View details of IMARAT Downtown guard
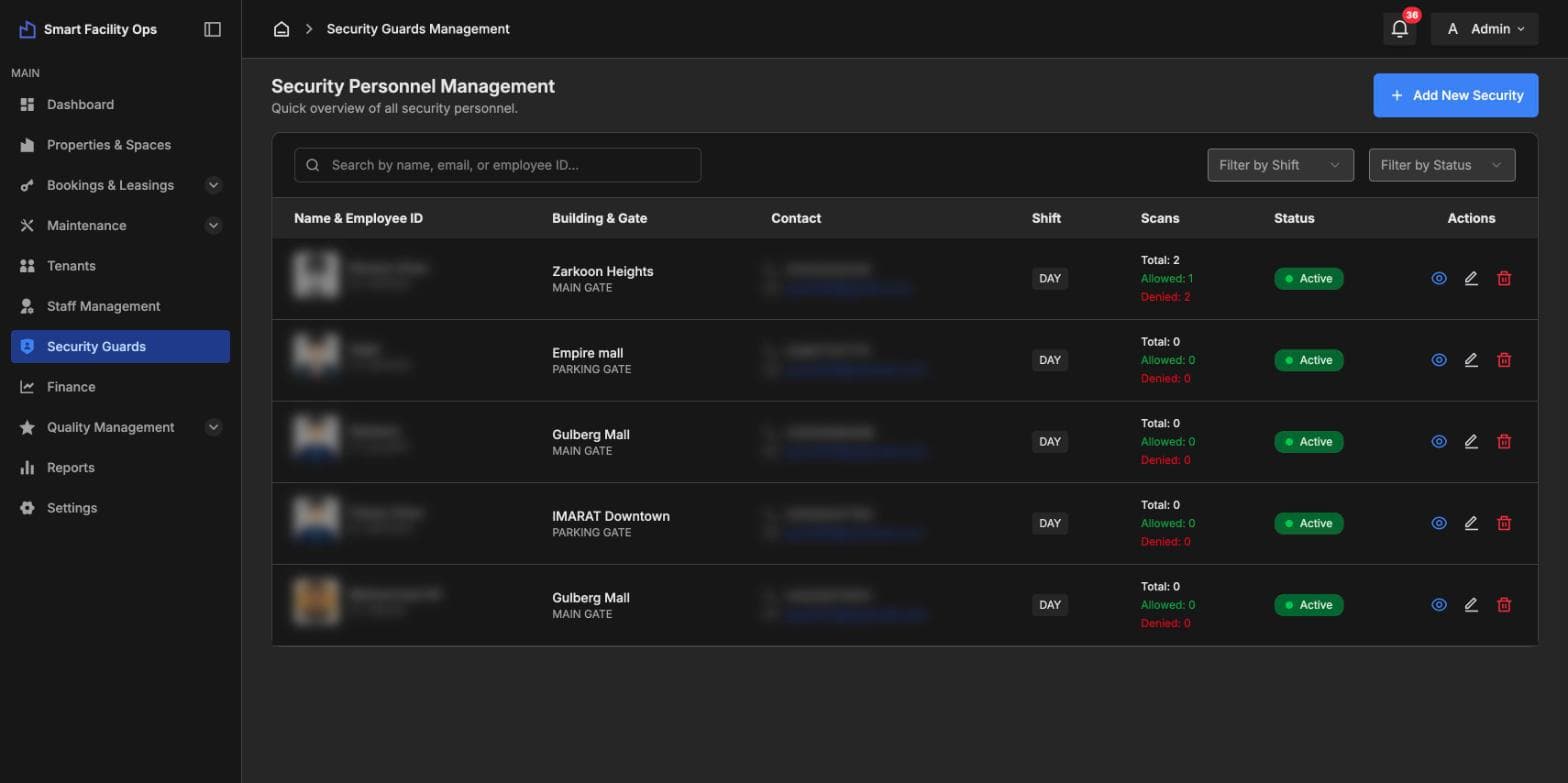This screenshot has height=783, width=1568. (1439, 523)
